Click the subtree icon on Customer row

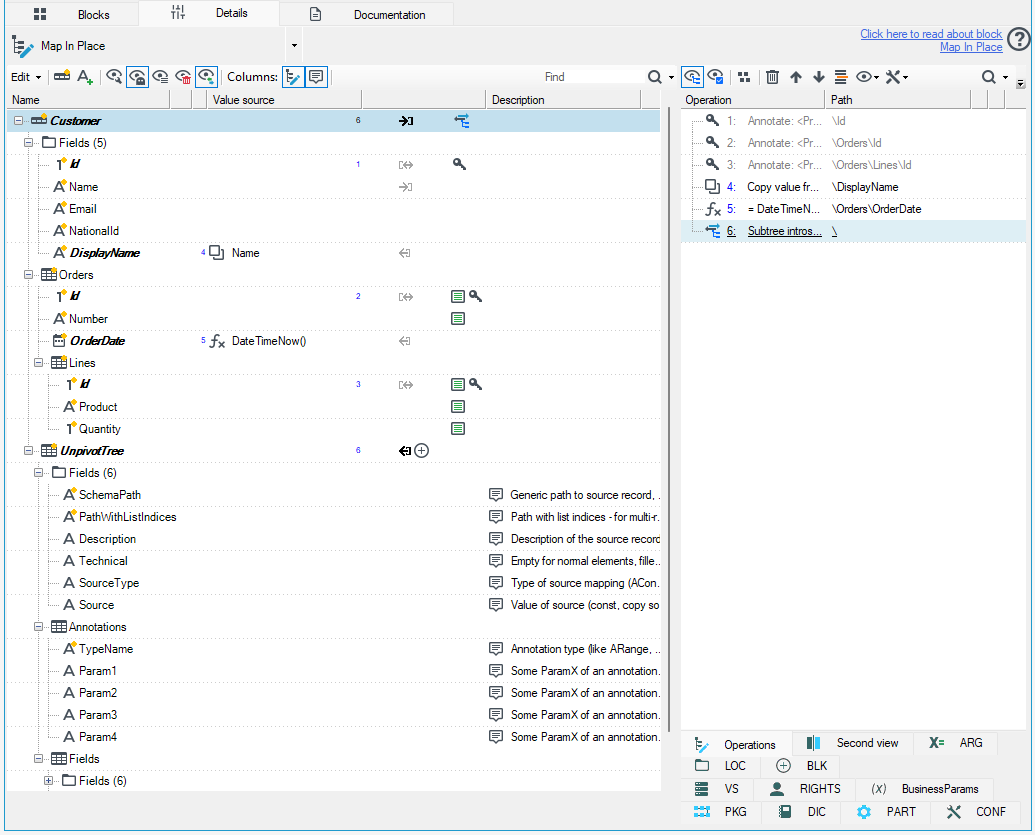tap(461, 121)
